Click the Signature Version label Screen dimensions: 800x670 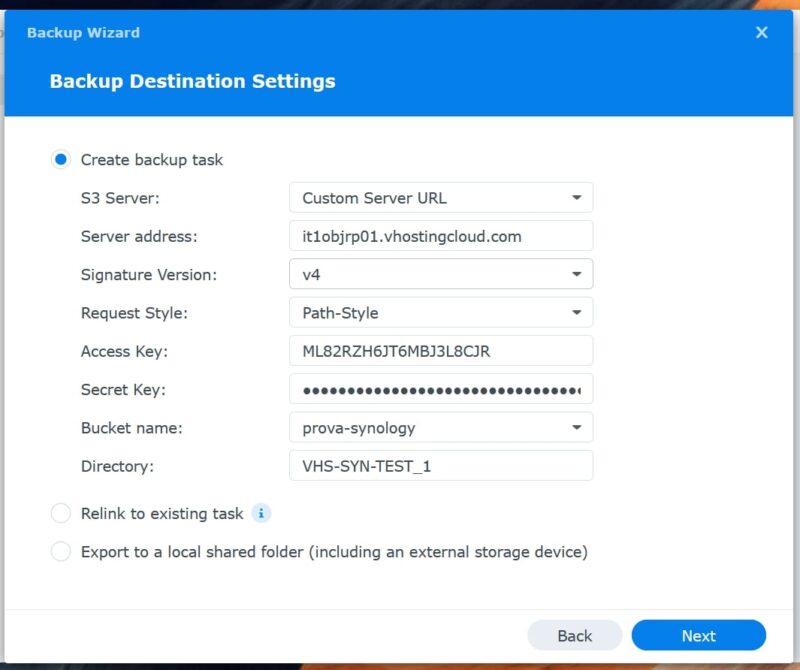(148, 275)
